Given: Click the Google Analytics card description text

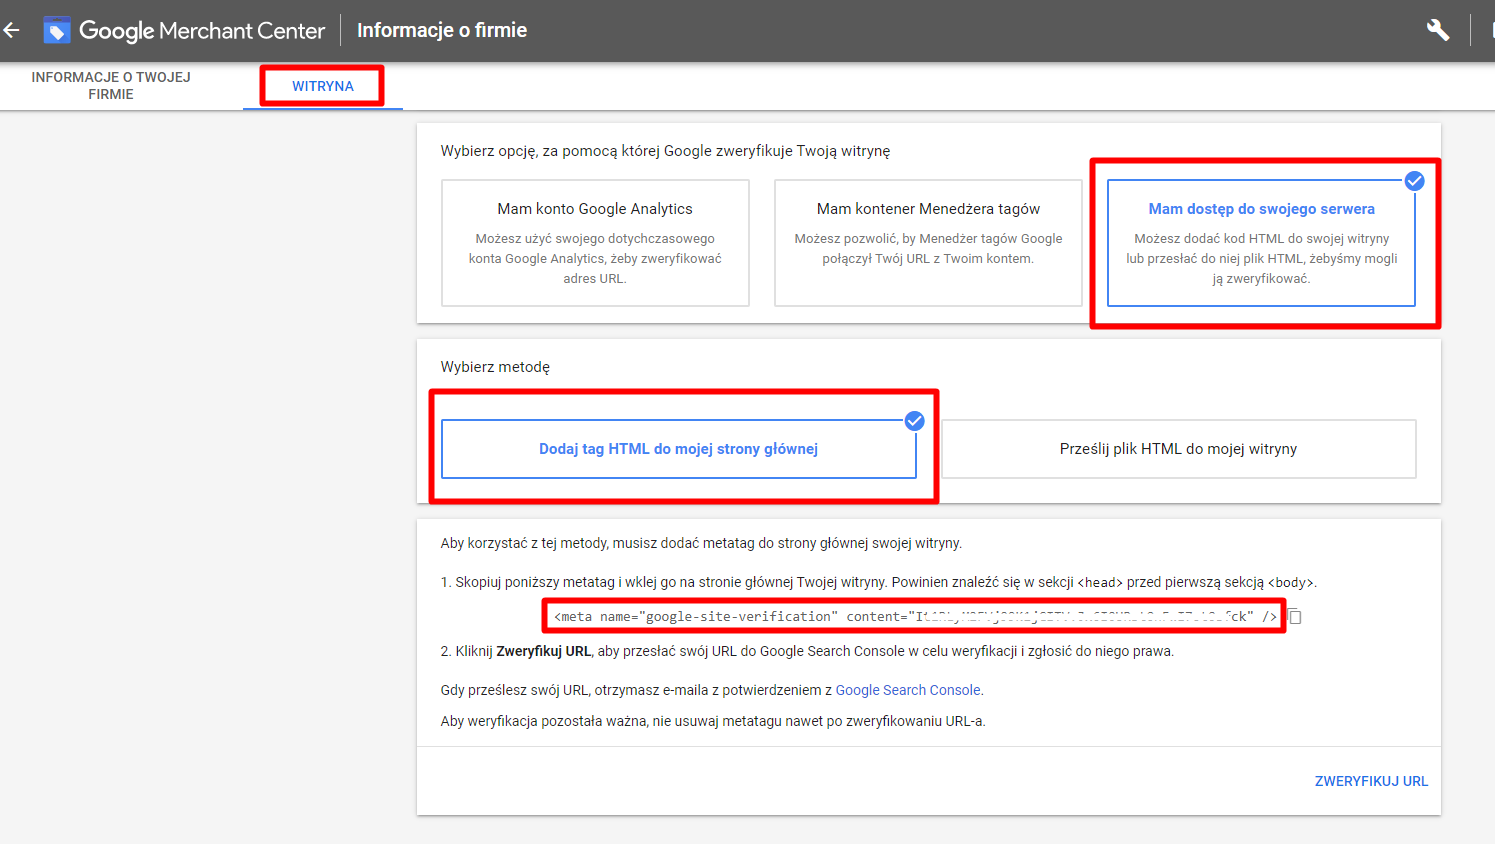Looking at the screenshot, I should 595,259.
